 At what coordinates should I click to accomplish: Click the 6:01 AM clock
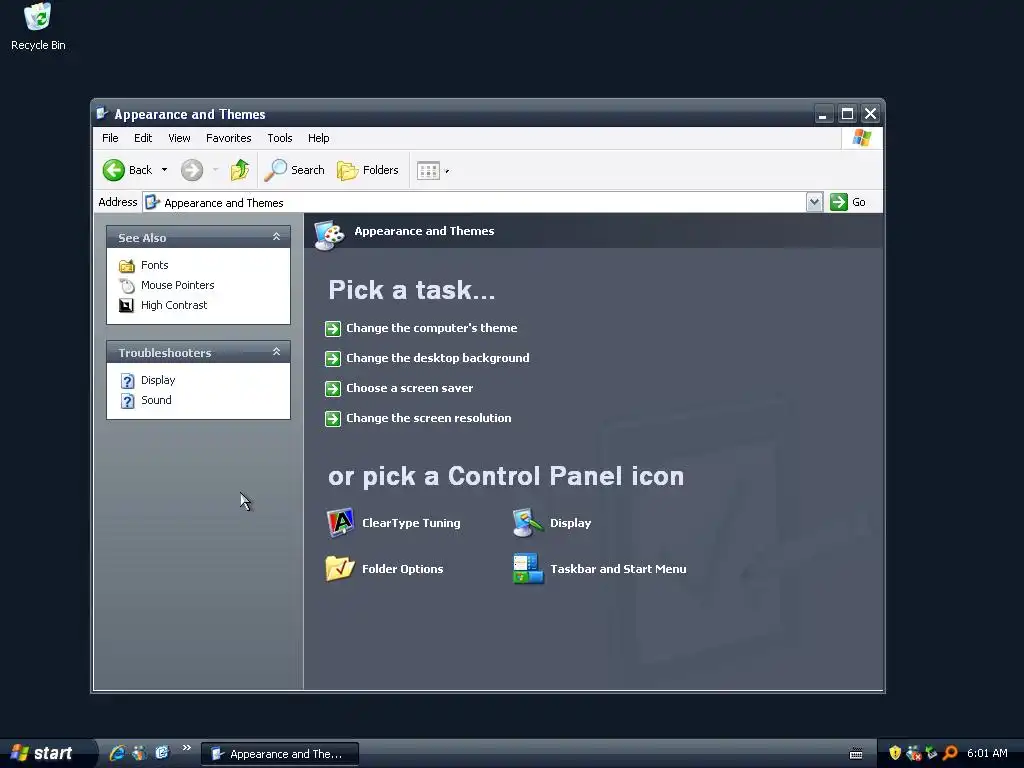pos(987,753)
